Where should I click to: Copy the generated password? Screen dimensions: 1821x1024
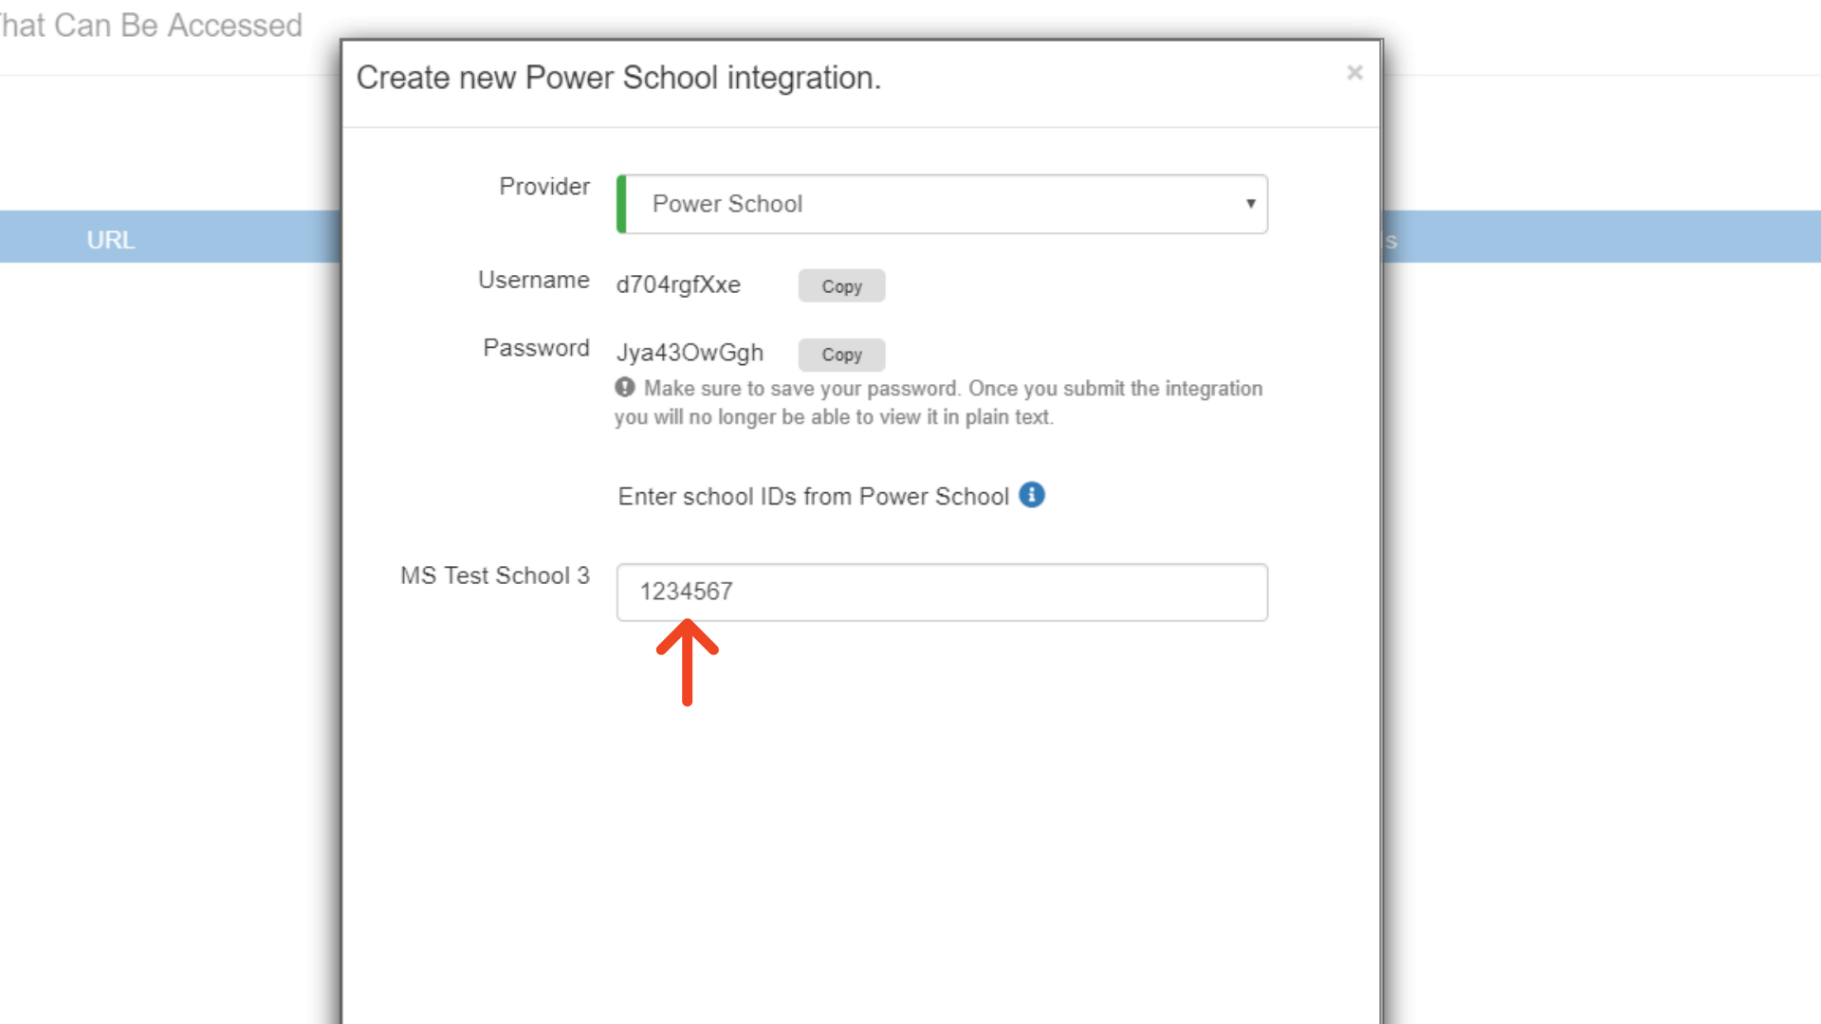[841, 355]
